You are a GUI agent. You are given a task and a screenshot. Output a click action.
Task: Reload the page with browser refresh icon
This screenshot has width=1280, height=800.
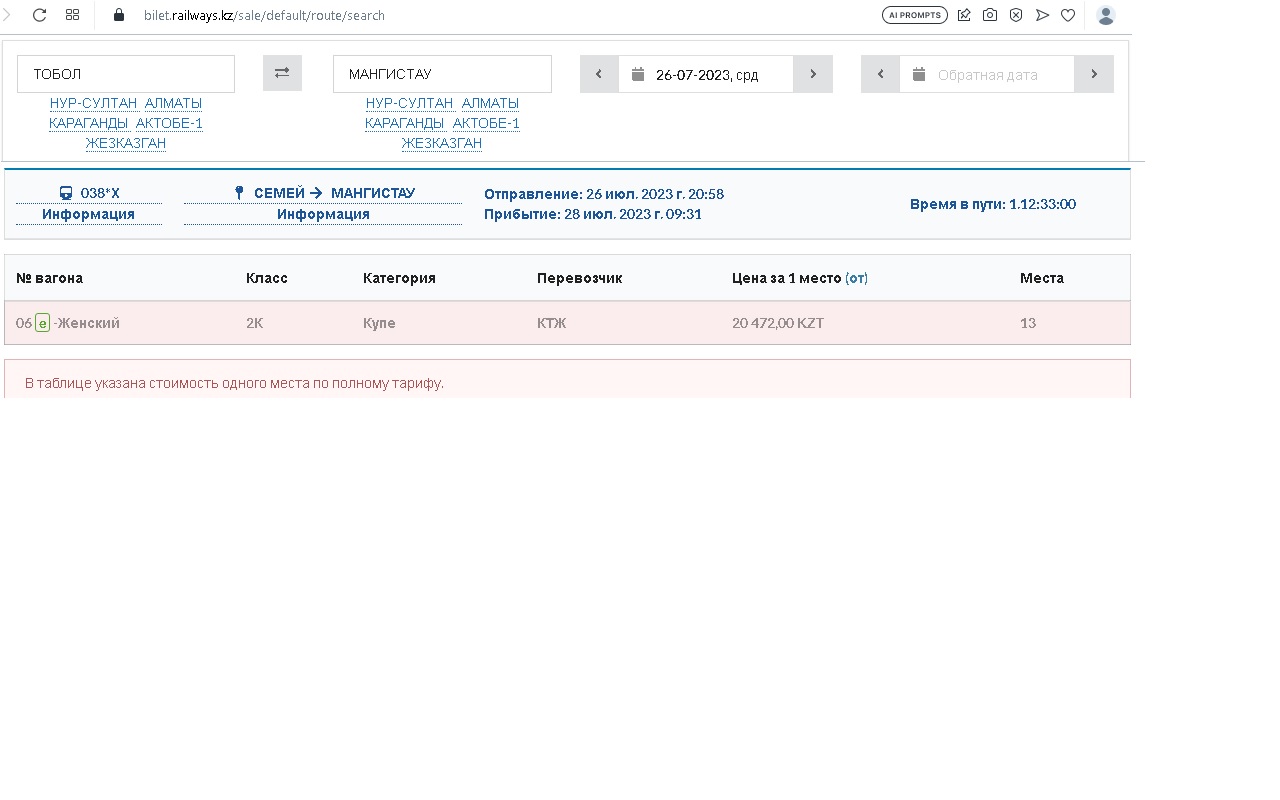pyautogui.click(x=40, y=15)
